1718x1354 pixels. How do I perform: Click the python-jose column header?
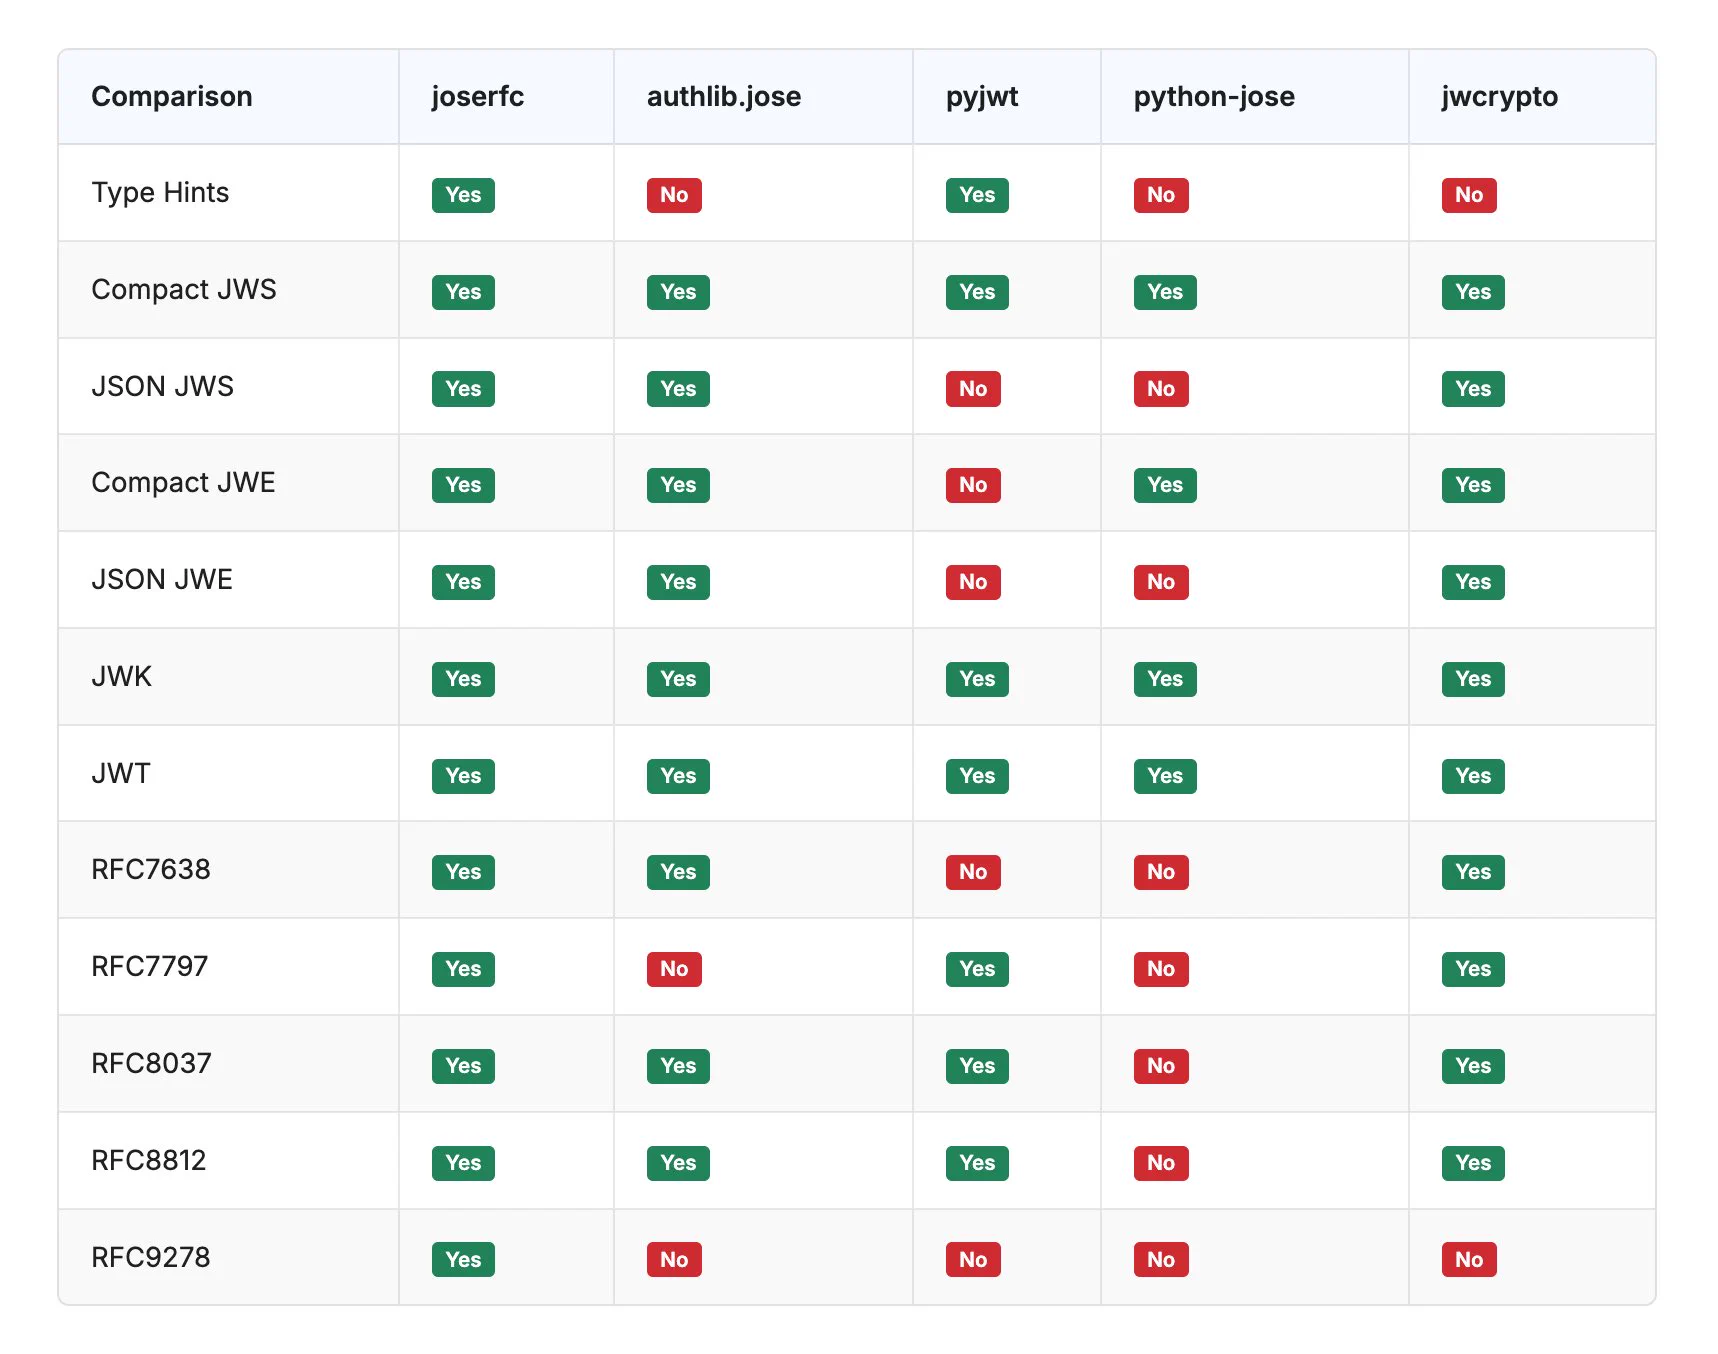click(x=1213, y=97)
